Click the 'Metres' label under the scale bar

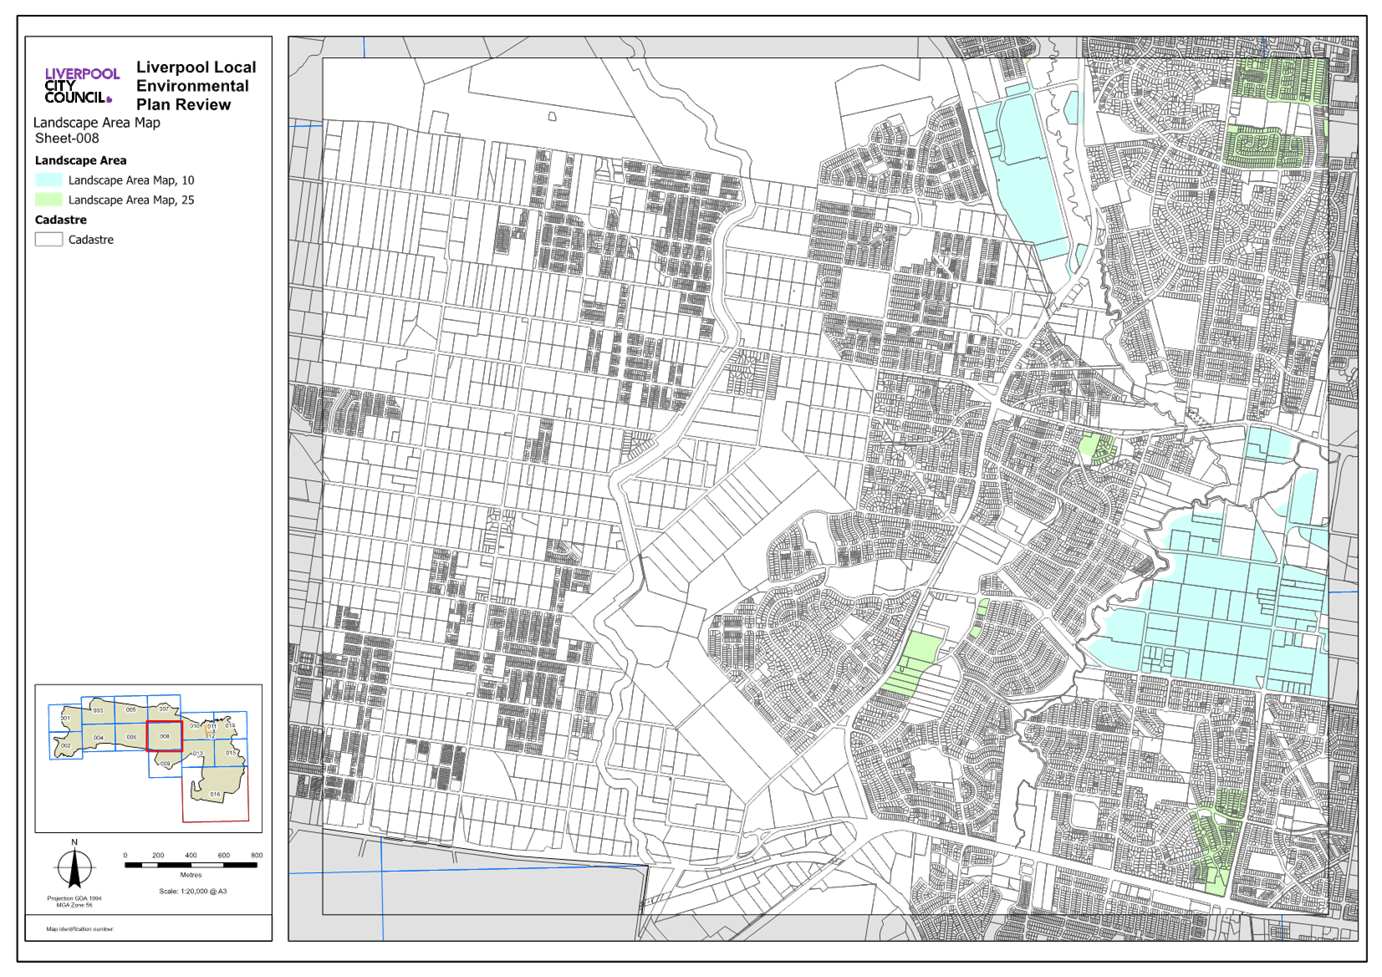coord(191,875)
